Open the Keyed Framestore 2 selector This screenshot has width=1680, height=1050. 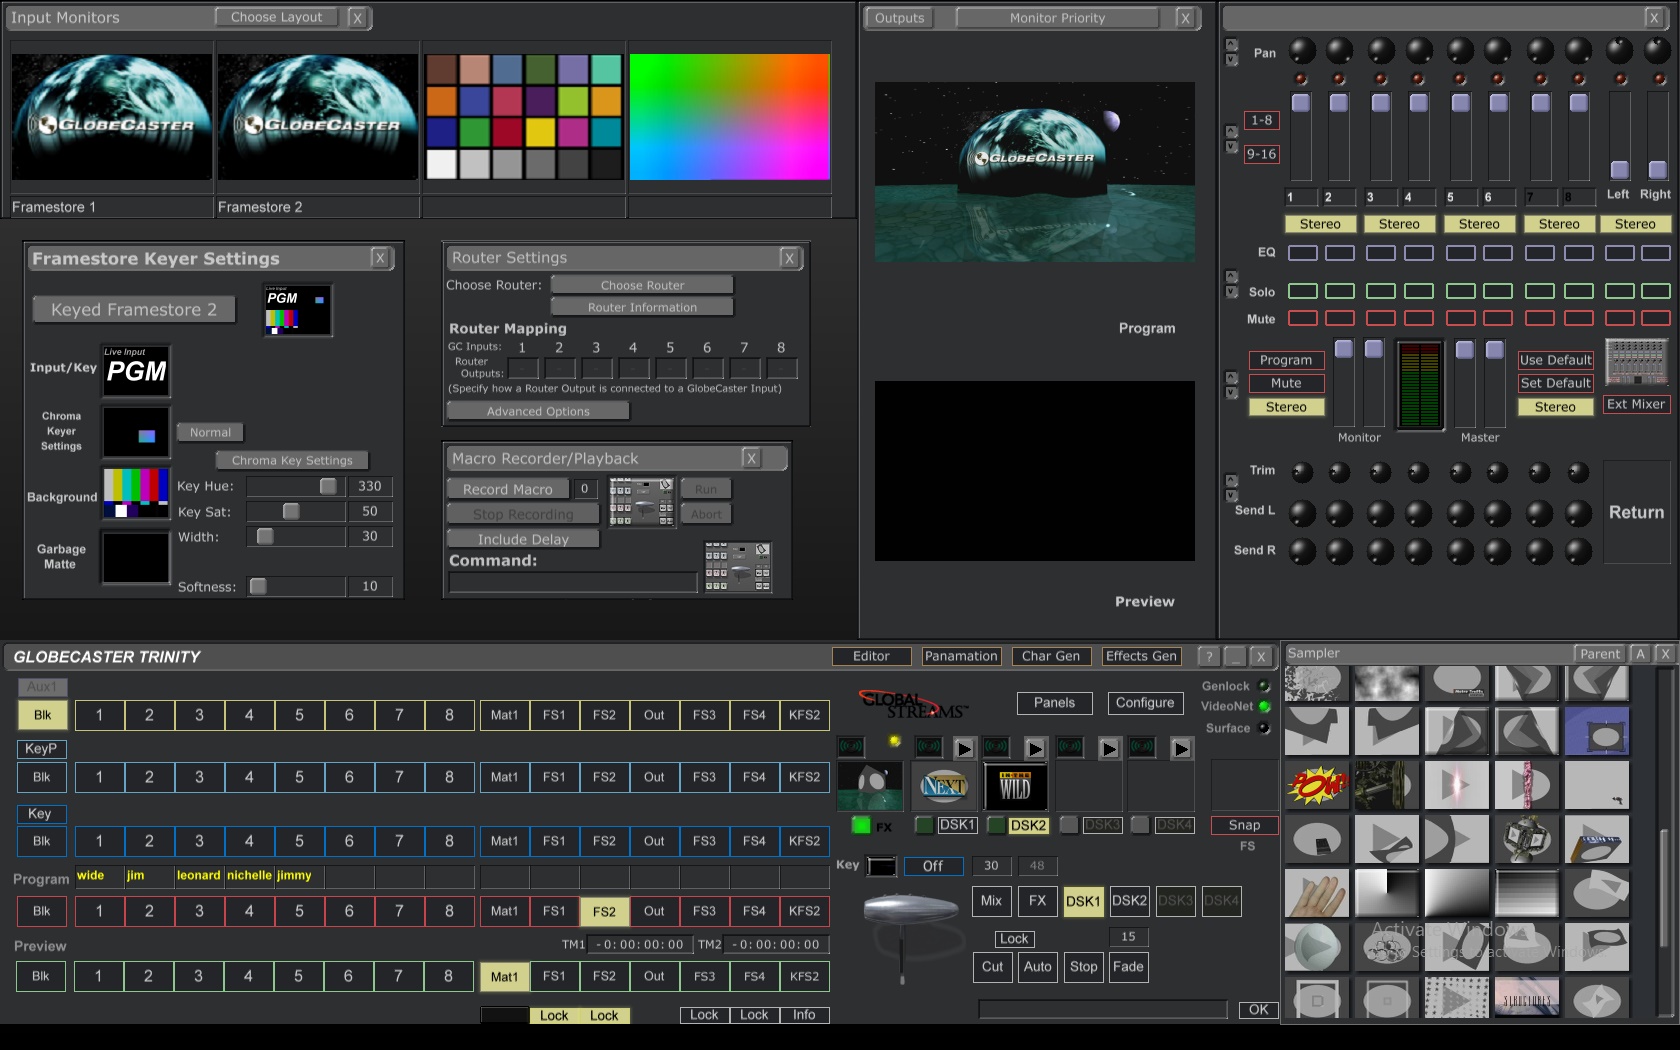coord(134,310)
